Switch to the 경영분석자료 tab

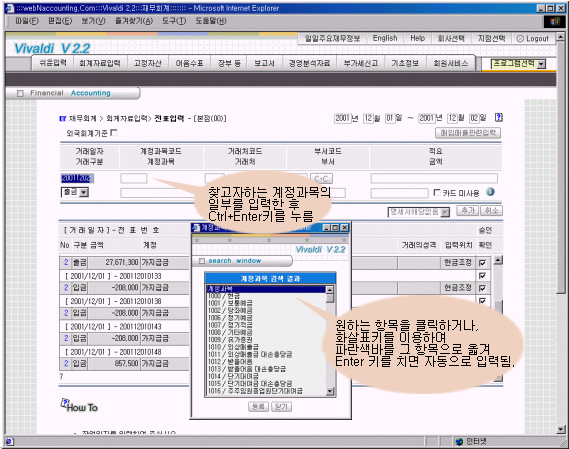point(309,63)
